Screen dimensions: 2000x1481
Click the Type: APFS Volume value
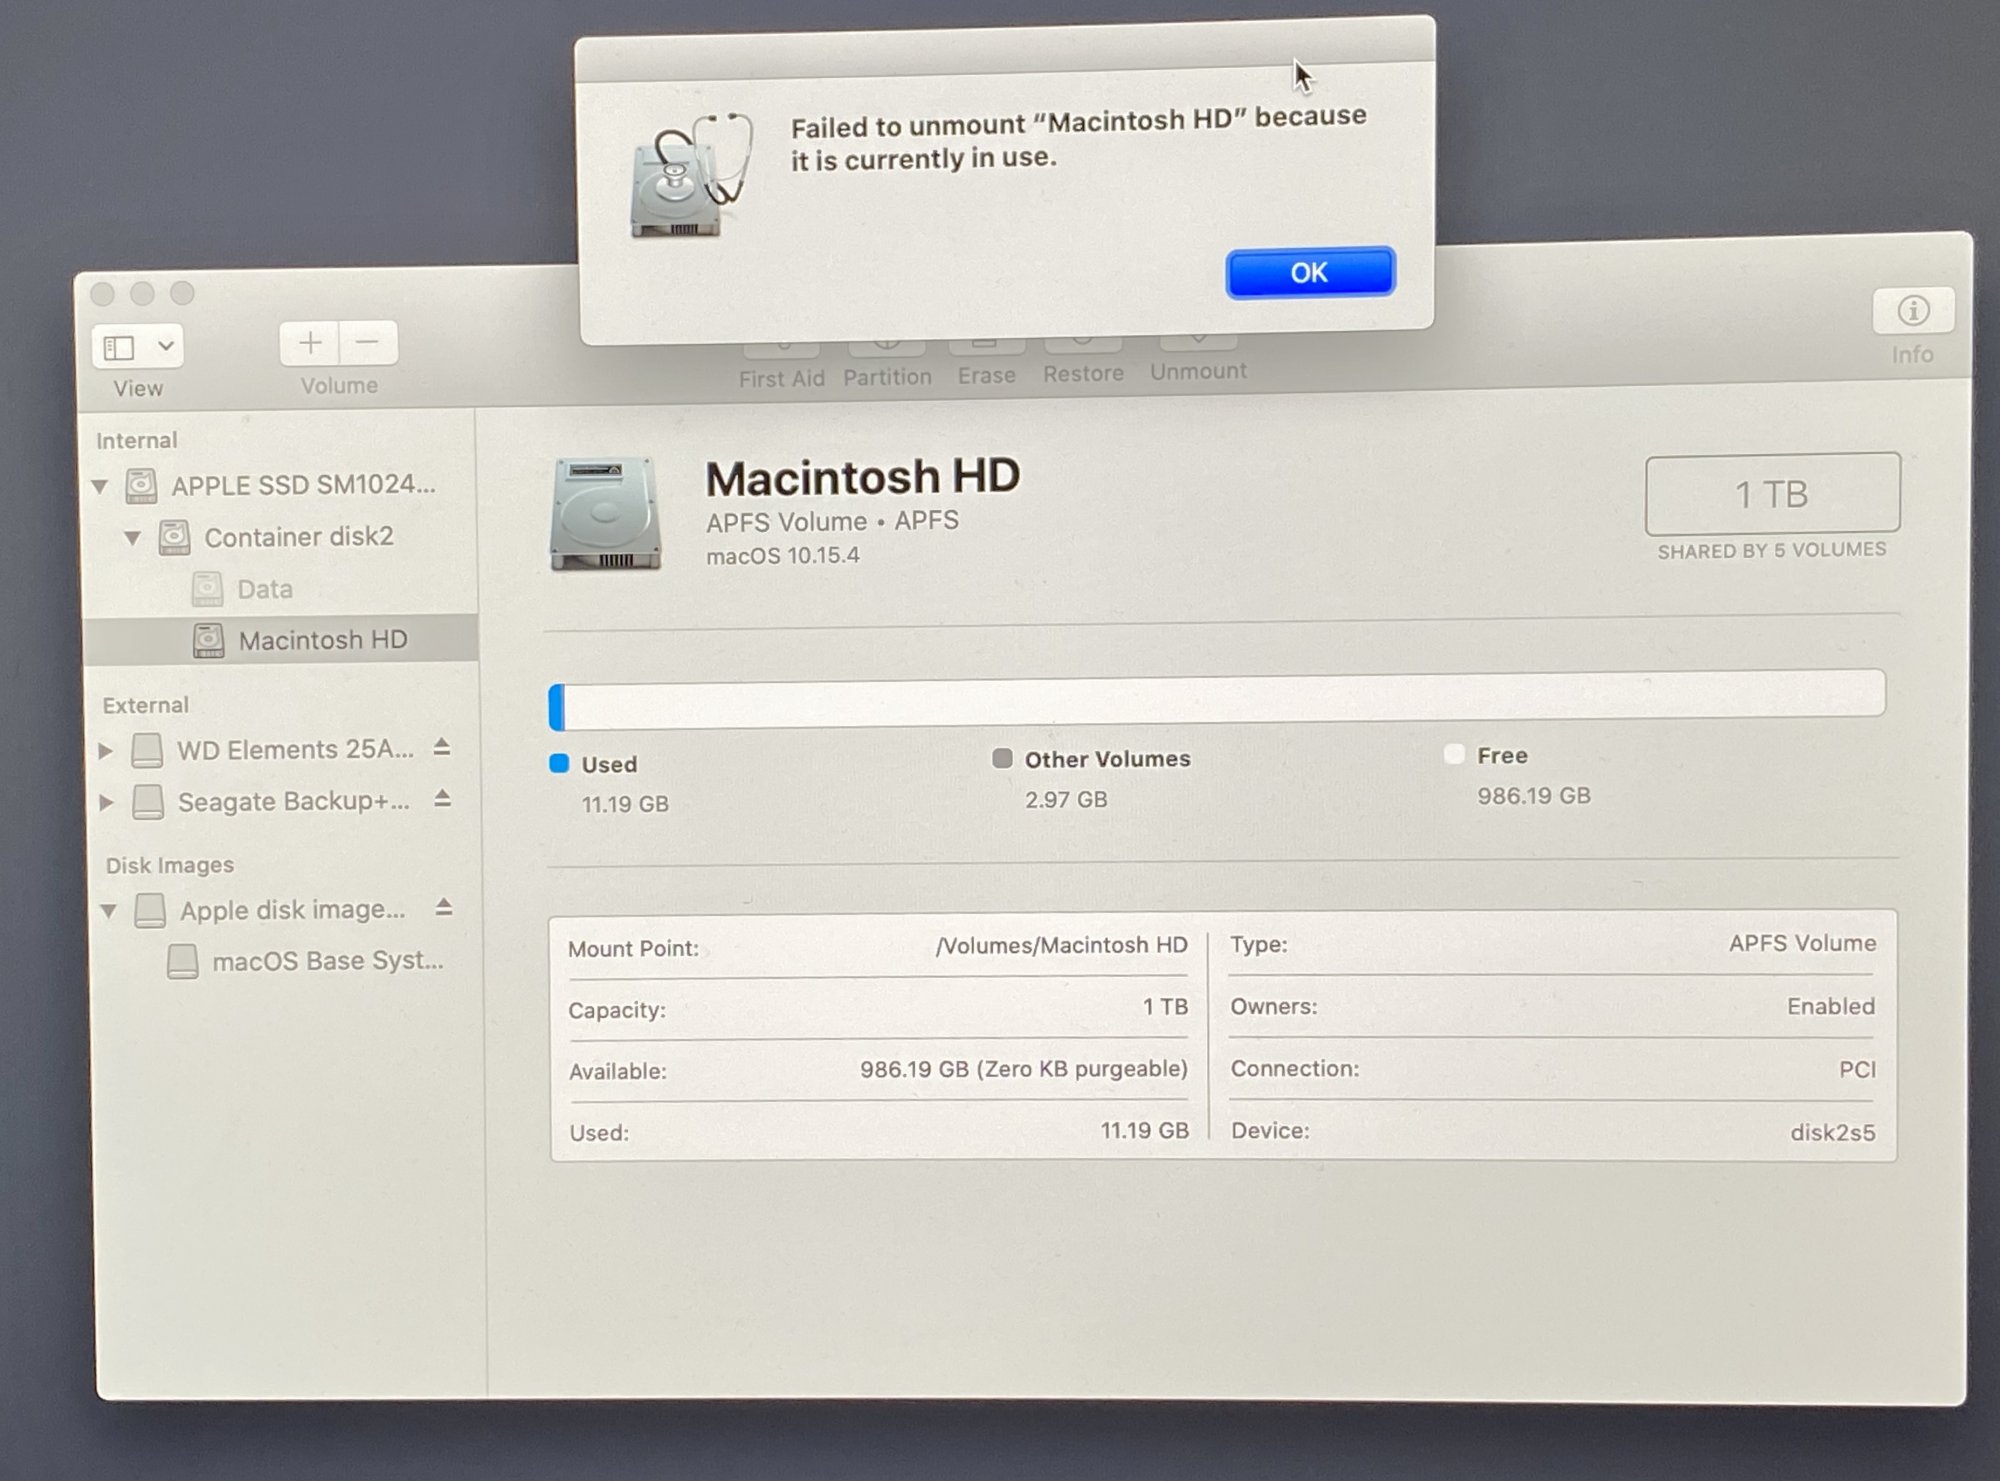[1802, 943]
